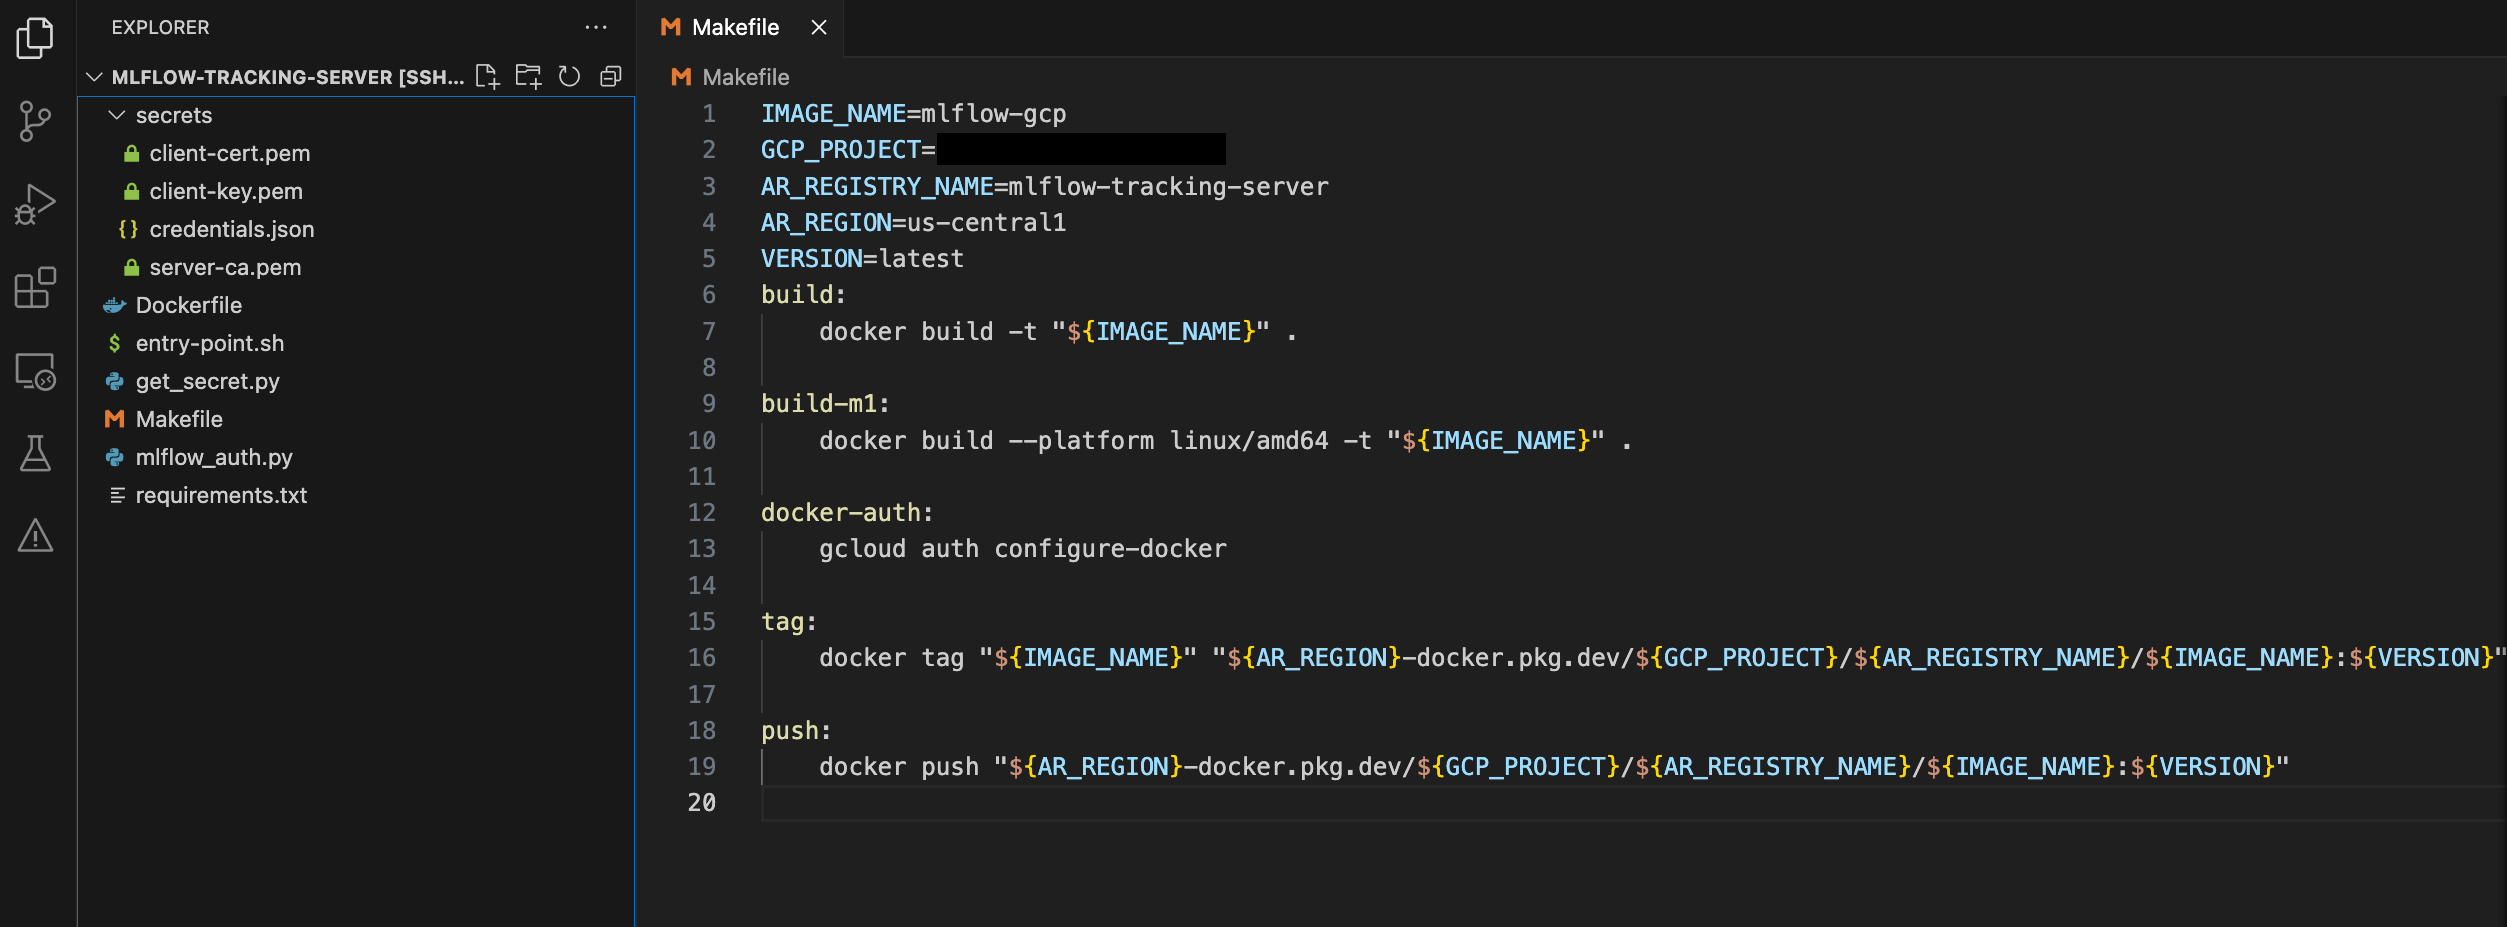The height and width of the screenshot is (927, 2507).
Task: Open the Run and Debug view
Action: tap(35, 204)
